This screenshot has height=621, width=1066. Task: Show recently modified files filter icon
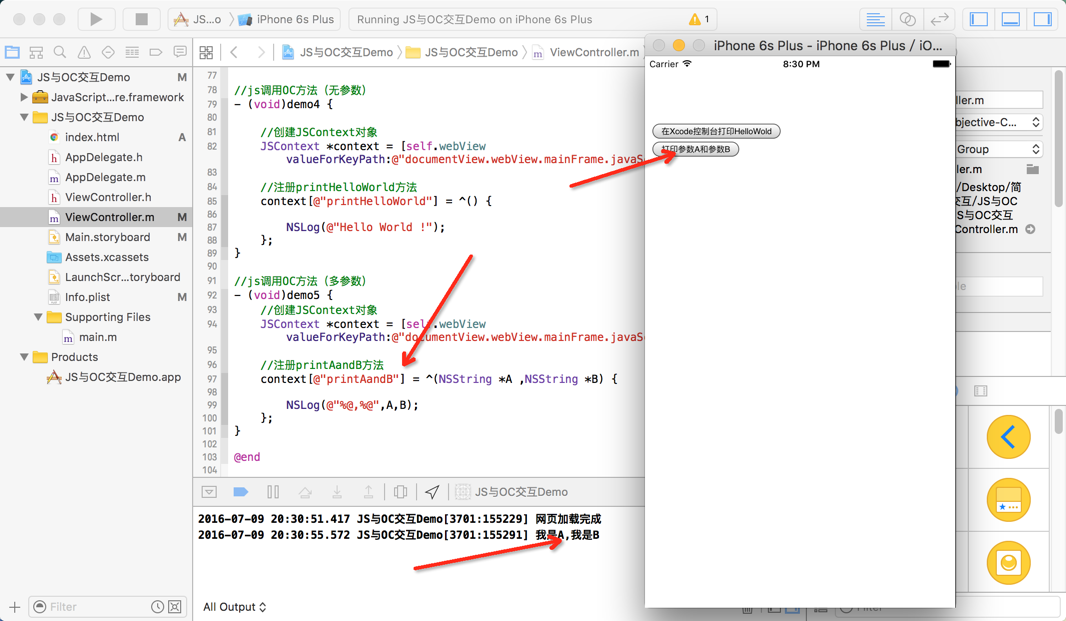coord(157,607)
